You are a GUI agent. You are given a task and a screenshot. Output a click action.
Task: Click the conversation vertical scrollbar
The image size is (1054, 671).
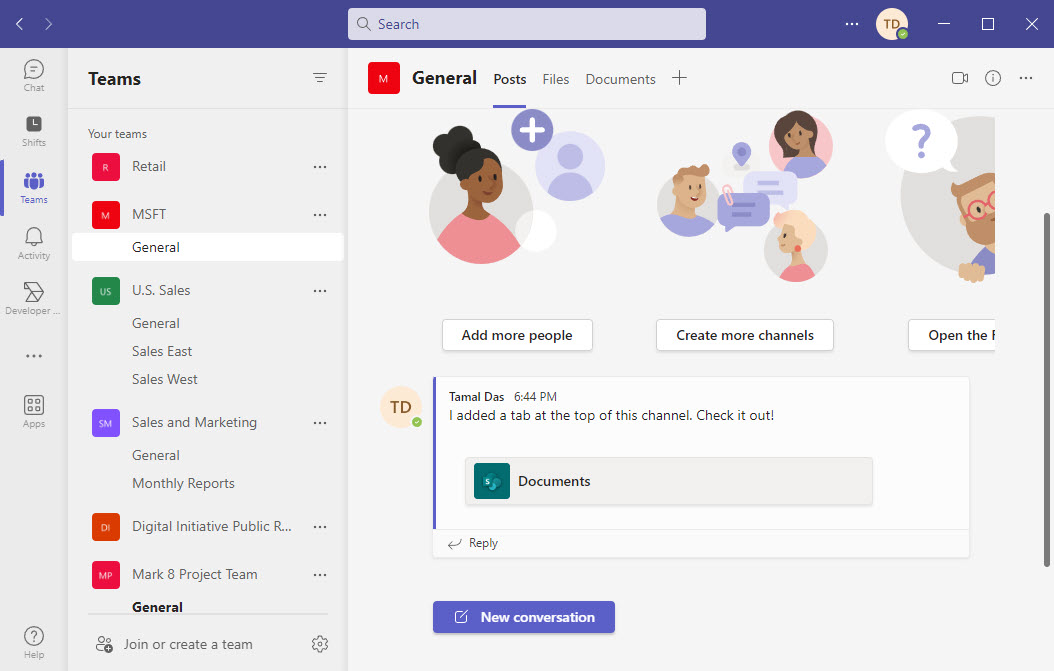click(1047, 390)
